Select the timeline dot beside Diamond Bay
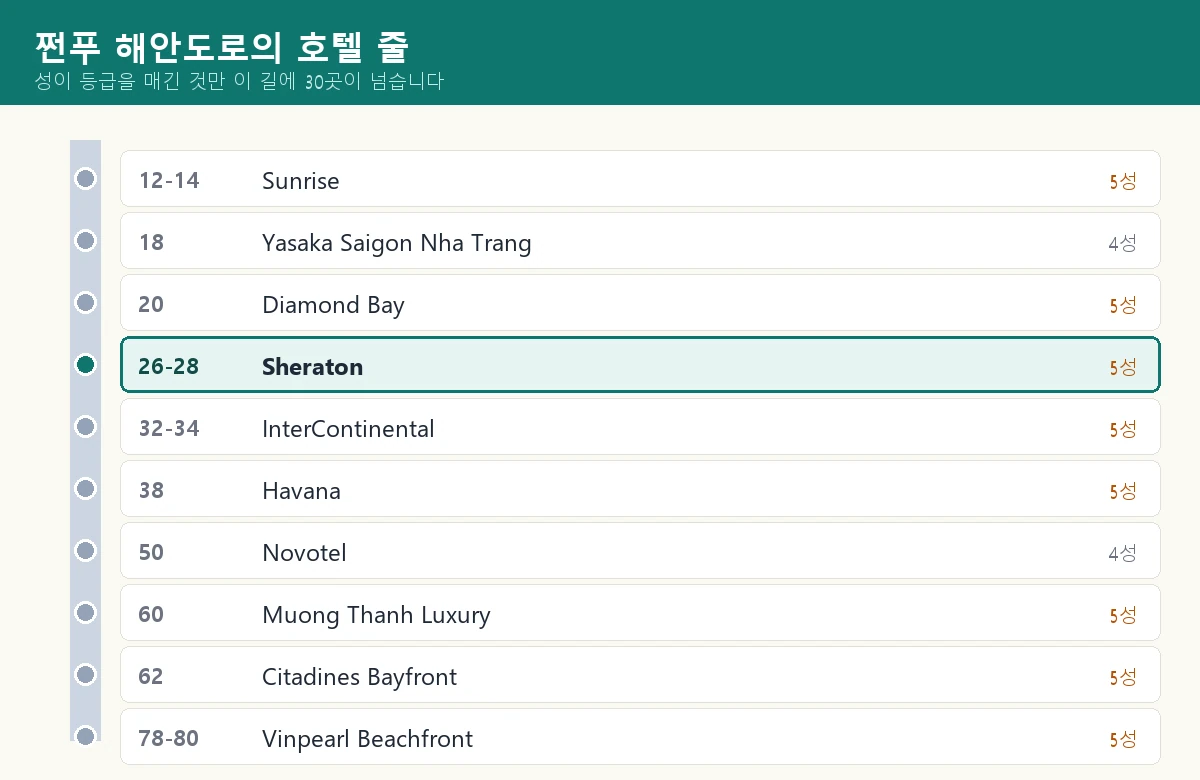 (86, 303)
